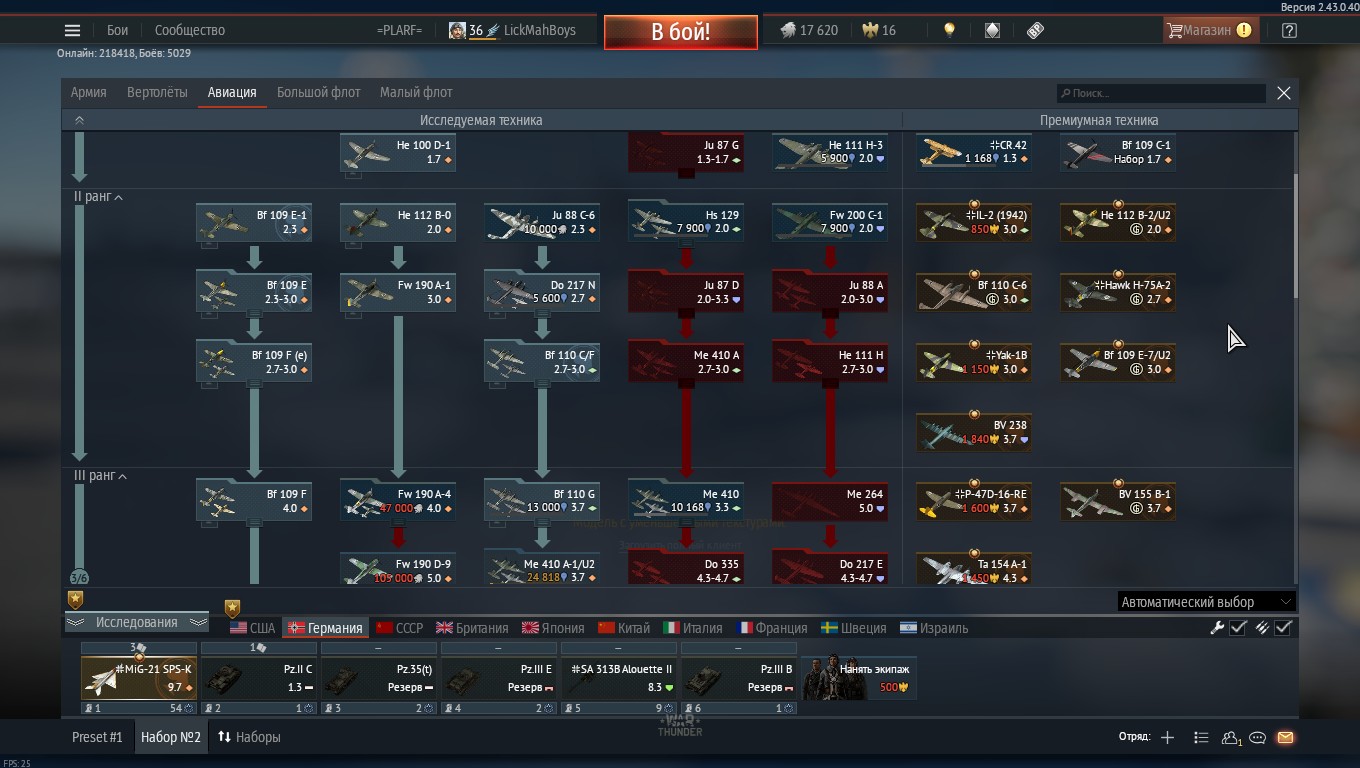This screenshot has width=1360, height=768.
Task: Open the hamburger main menu
Action: 72,30
